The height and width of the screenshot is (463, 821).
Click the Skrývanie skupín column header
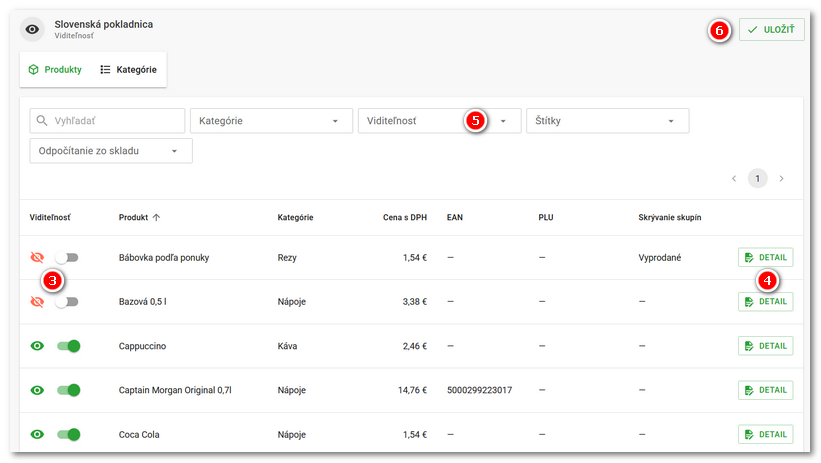click(670, 217)
